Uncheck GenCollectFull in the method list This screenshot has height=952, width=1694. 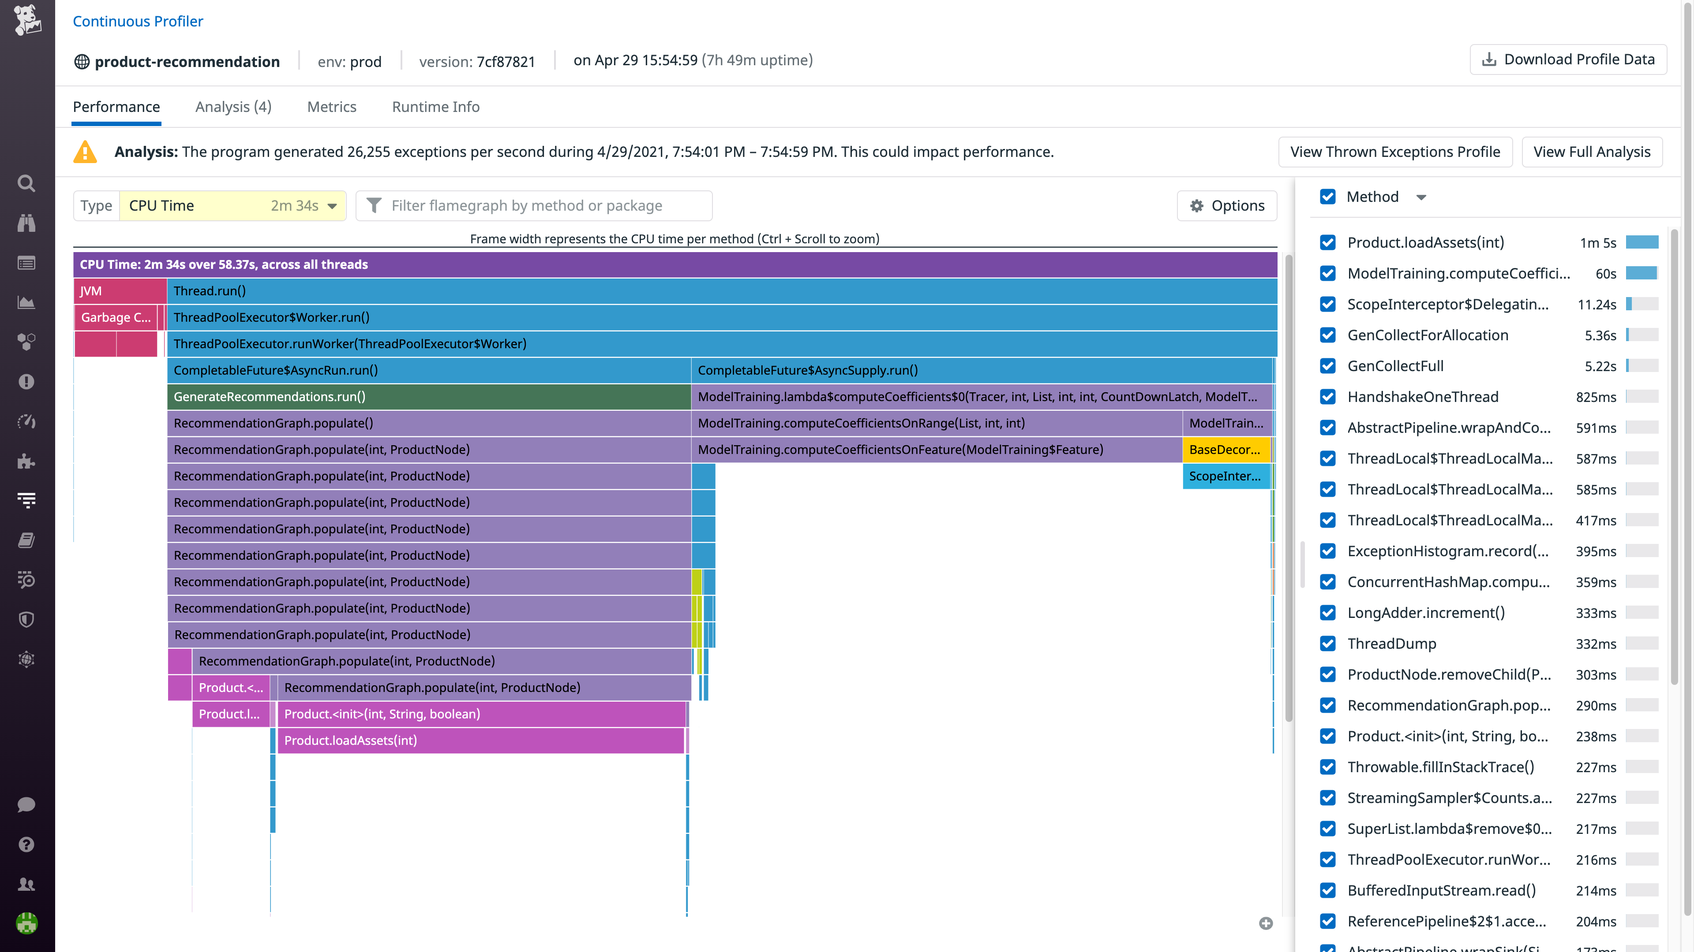click(1327, 366)
